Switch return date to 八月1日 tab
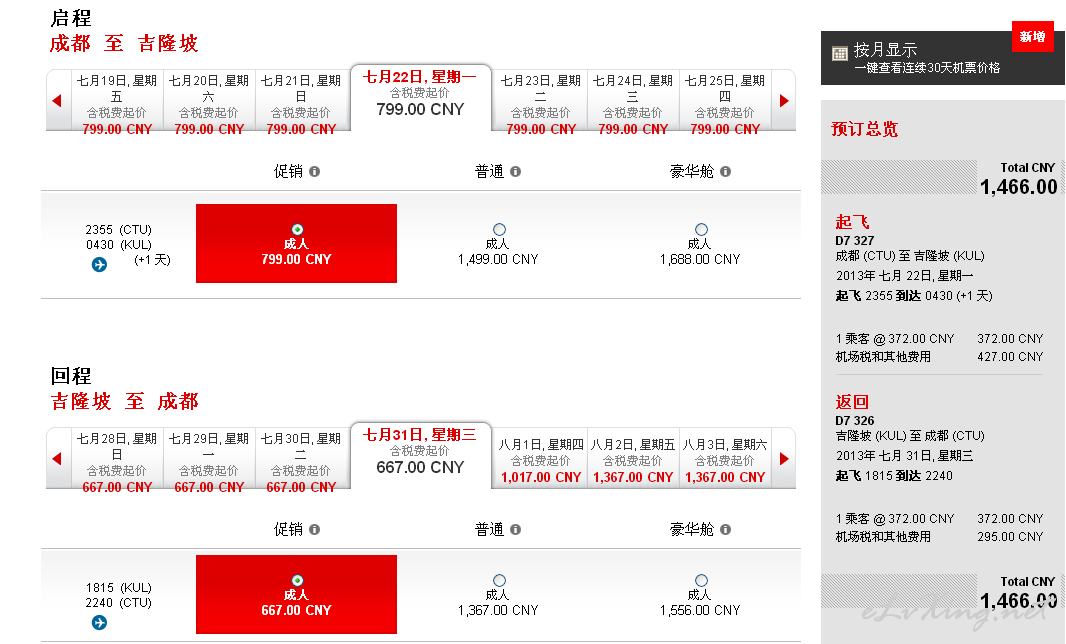Image resolution: width=1066 pixels, height=644 pixels. 540,461
